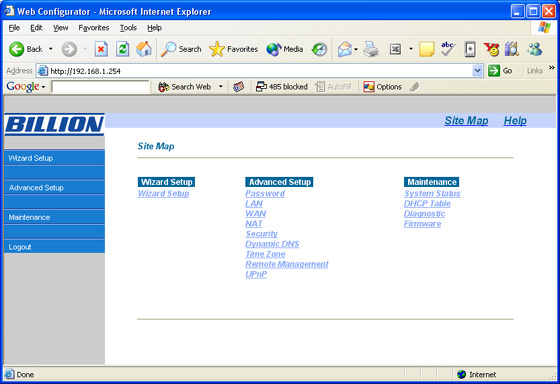Image resolution: width=560 pixels, height=384 pixels.
Task: Open the File menu
Action: click(14, 28)
